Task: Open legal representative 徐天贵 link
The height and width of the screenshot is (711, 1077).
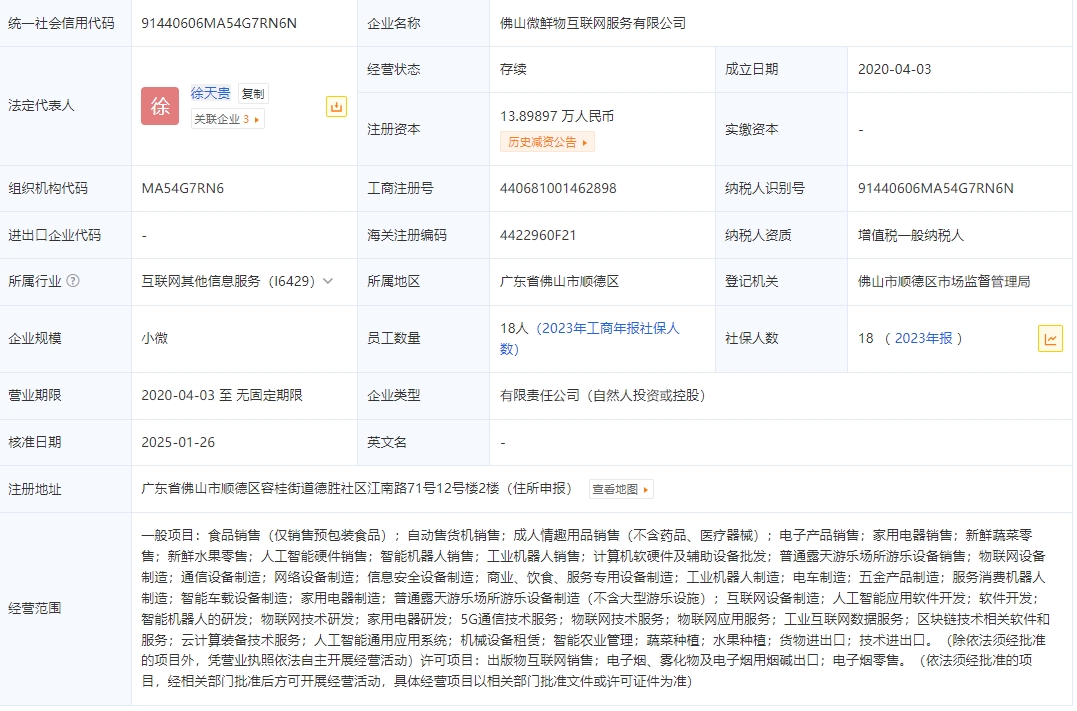Action: coord(210,93)
